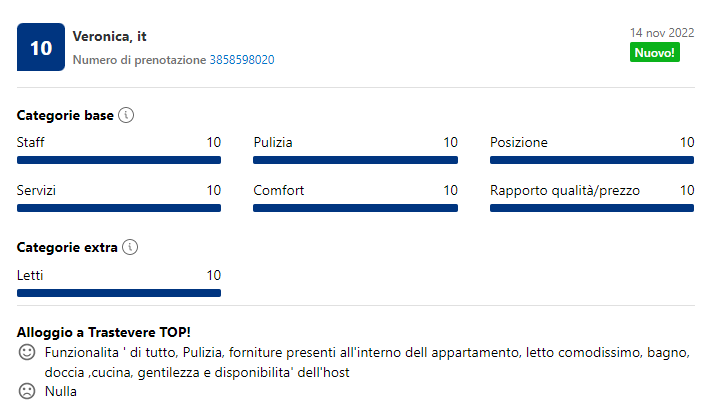Click the negative comment text Nulla

tap(61, 391)
